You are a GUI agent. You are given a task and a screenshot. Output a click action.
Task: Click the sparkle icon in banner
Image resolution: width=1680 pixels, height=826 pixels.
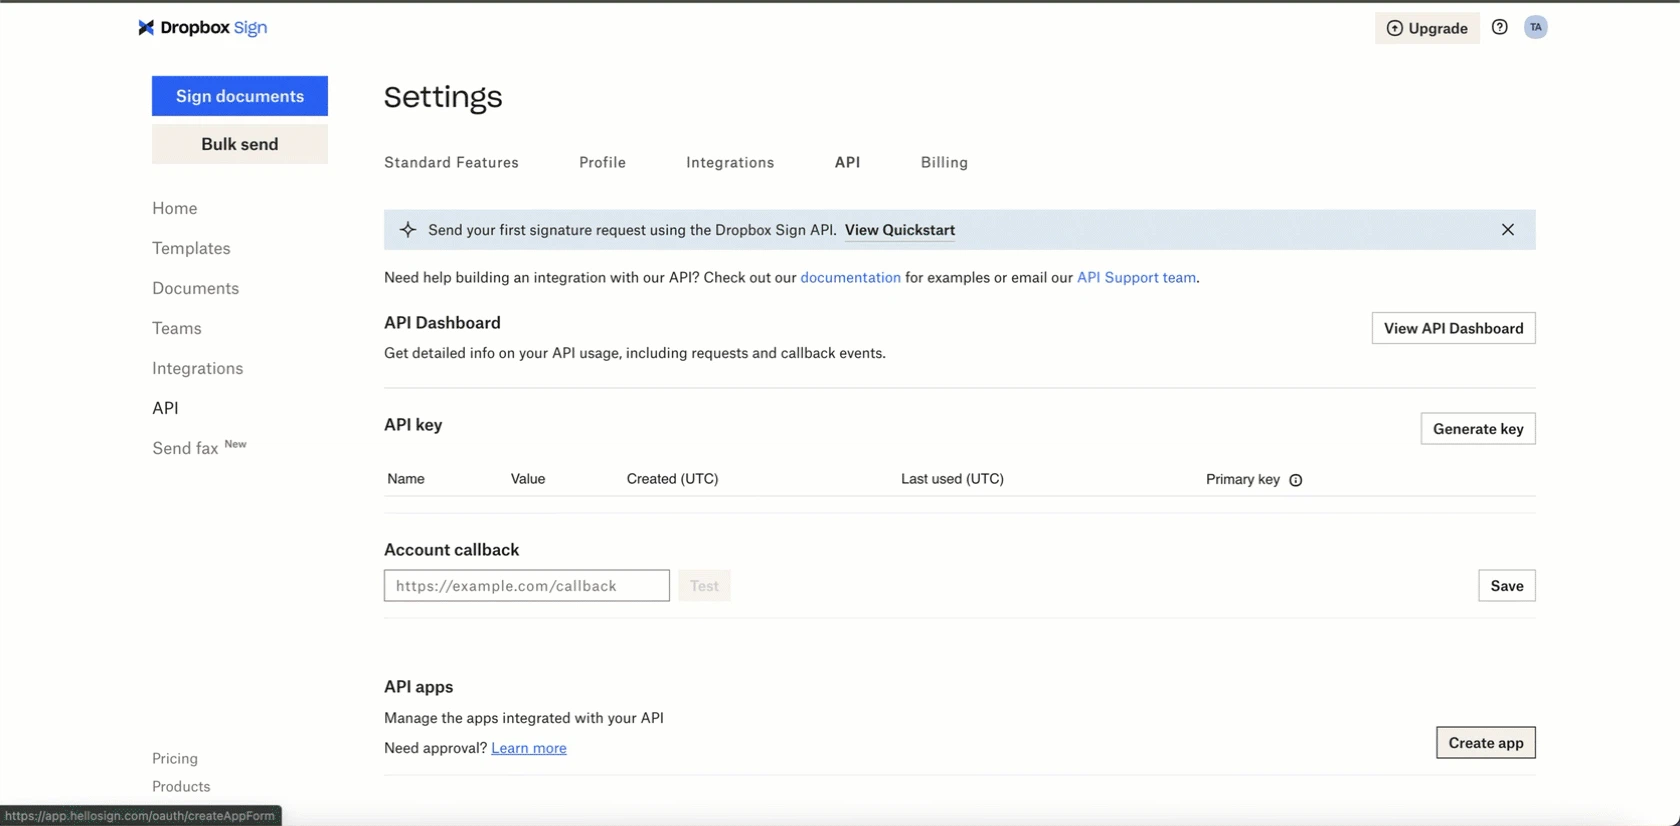(x=408, y=230)
